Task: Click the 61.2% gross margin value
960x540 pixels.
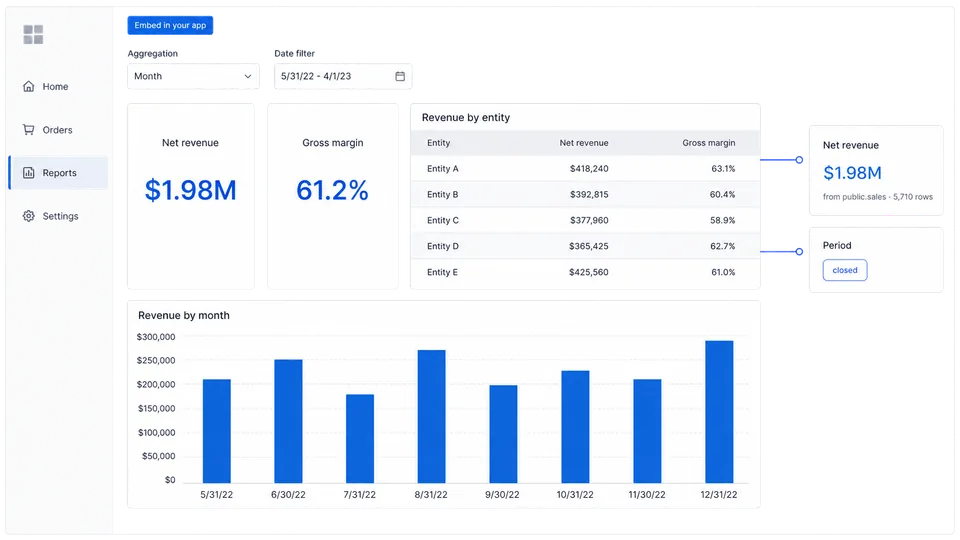Action: 332,190
